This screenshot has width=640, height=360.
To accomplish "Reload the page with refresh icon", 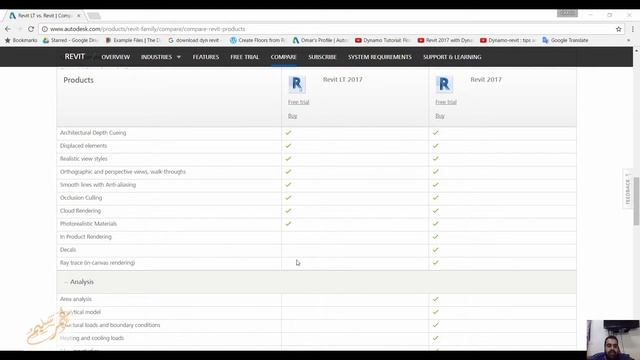I will 31,29.
